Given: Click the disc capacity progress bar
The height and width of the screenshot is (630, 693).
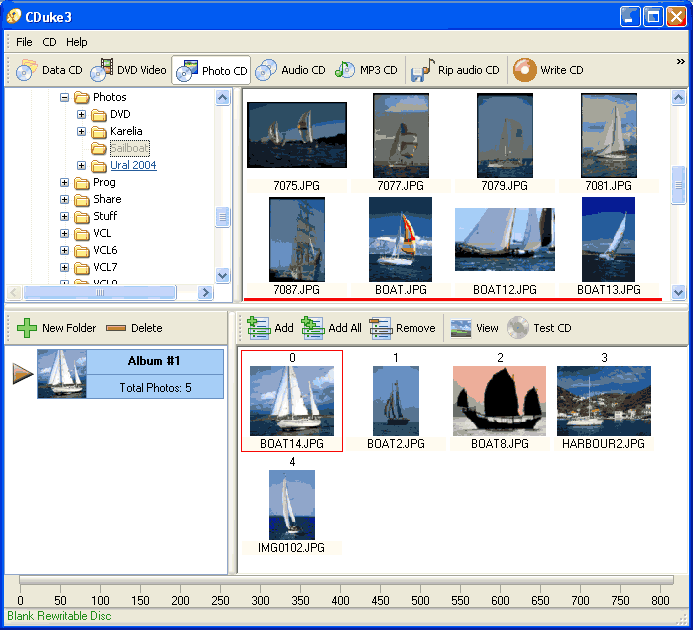Looking at the screenshot, I should (x=346, y=580).
